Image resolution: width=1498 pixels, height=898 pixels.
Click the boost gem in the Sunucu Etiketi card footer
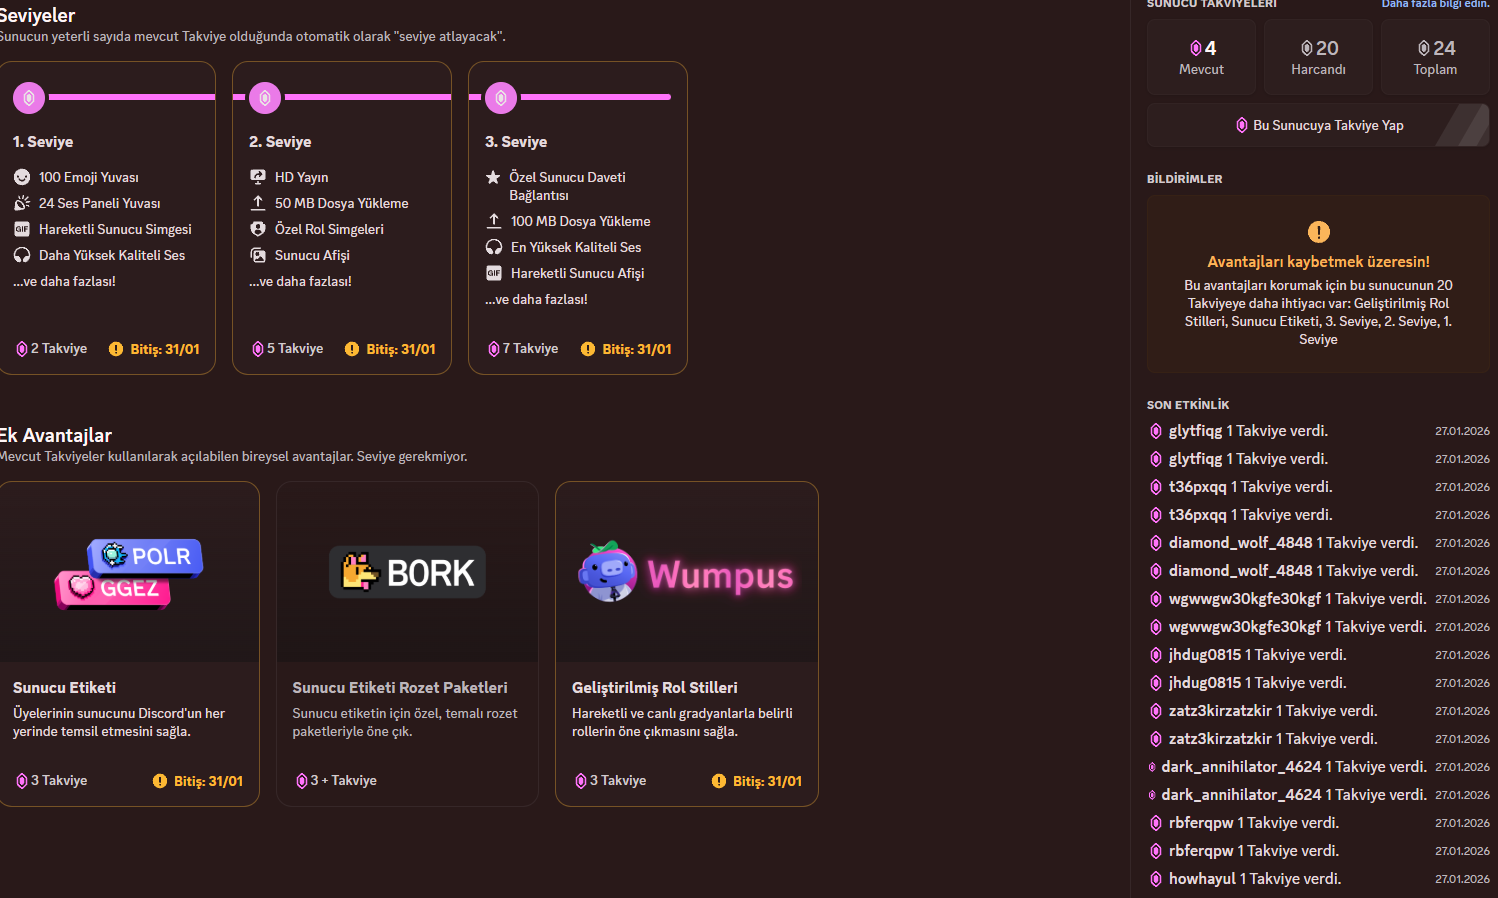(x=22, y=781)
